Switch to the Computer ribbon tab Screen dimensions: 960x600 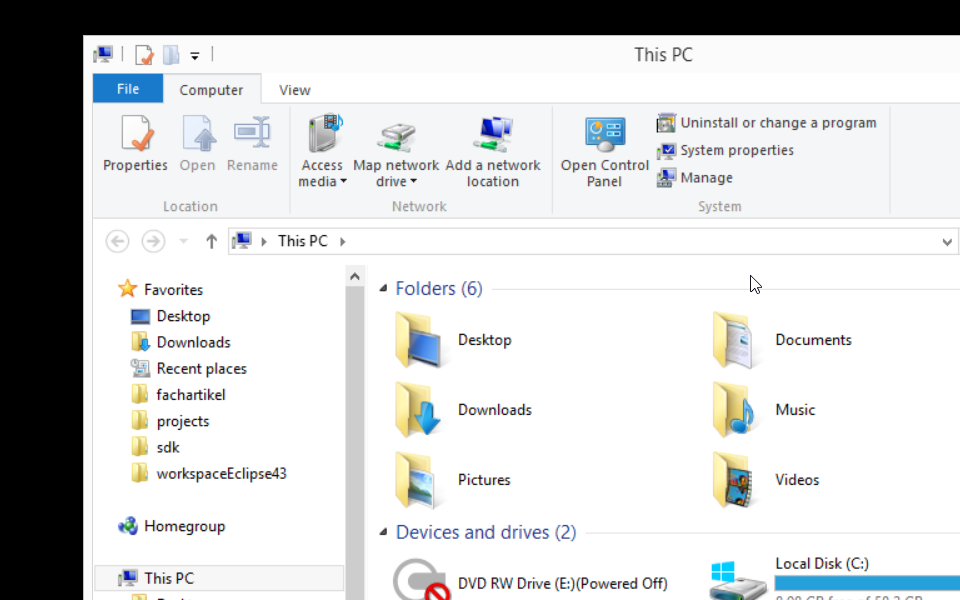pyautogui.click(x=211, y=89)
